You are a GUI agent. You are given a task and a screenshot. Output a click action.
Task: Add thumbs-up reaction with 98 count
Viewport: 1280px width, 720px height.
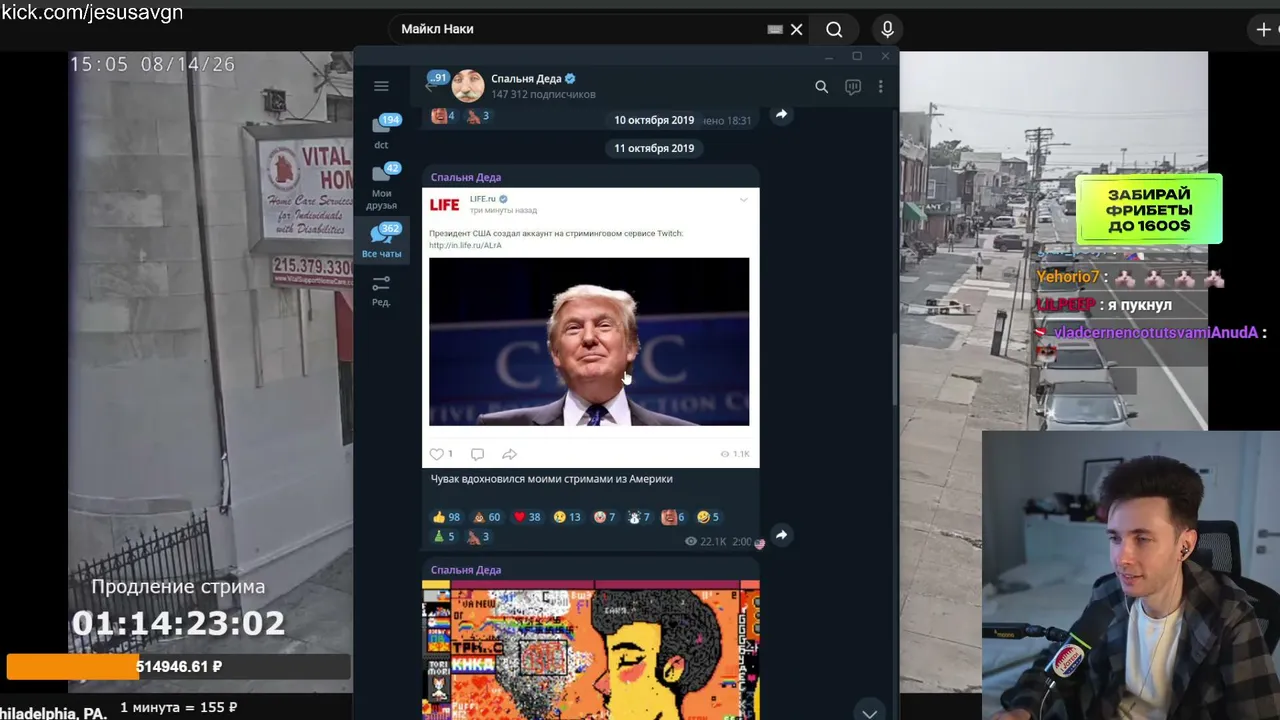pyautogui.click(x=446, y=517)
